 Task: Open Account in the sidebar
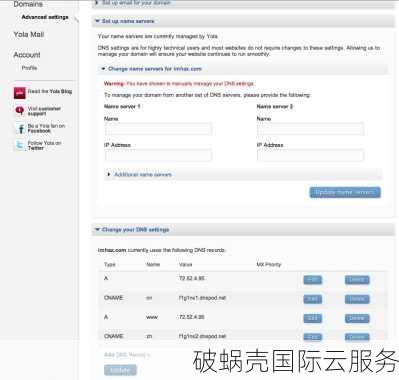(27, 55)
